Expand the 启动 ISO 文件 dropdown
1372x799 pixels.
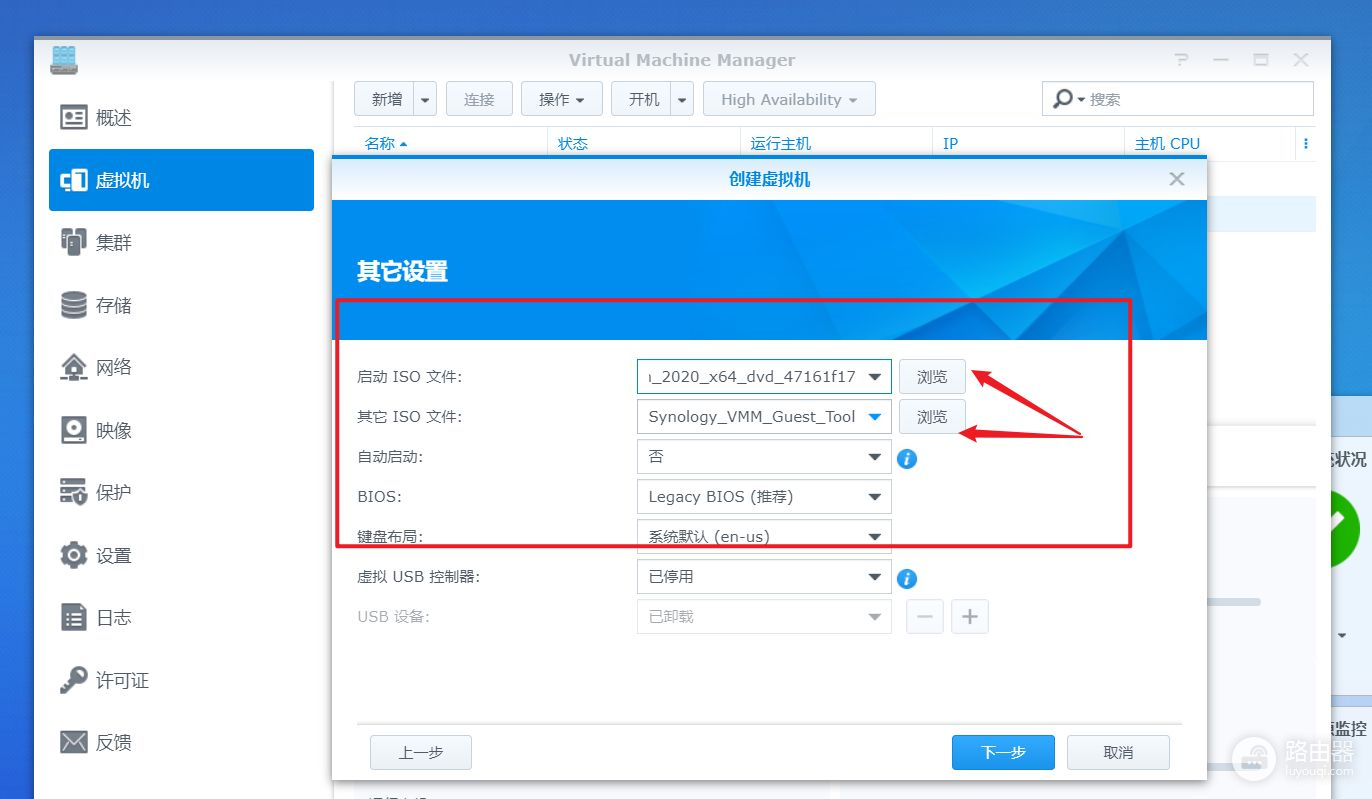[x=874, y=377]
